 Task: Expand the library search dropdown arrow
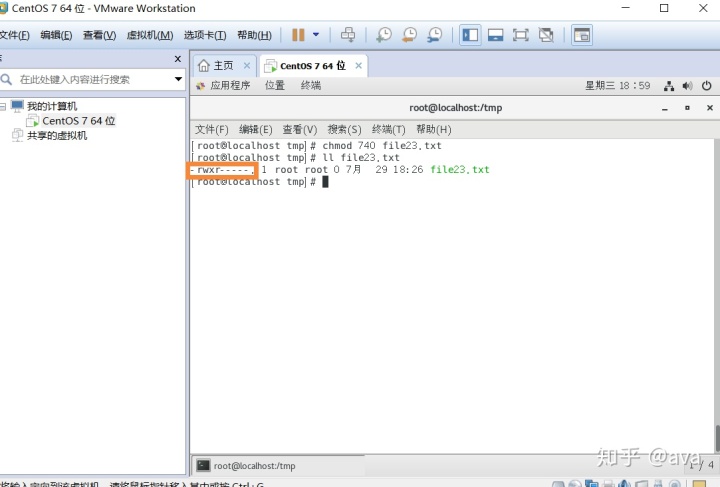[x=178, y=79]
